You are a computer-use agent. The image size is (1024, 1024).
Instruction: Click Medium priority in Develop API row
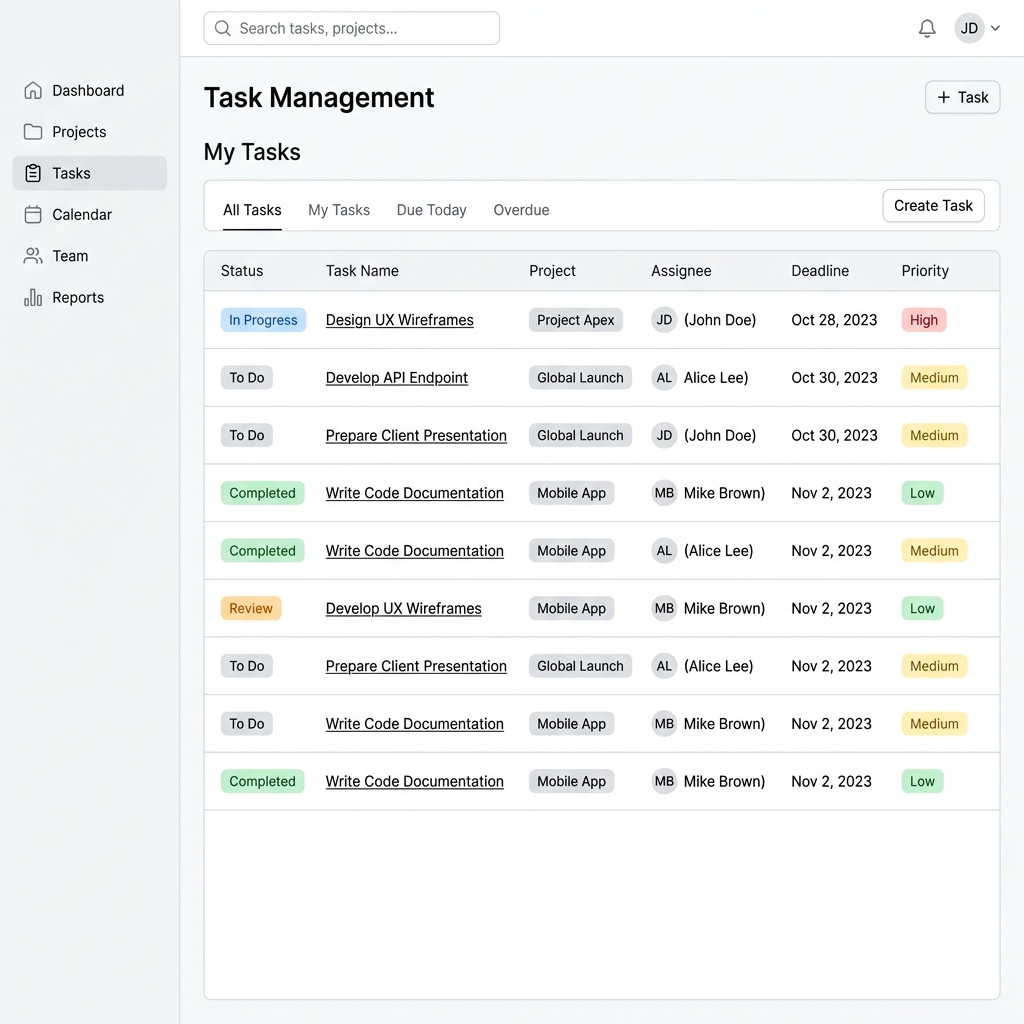tap(934, 377)
